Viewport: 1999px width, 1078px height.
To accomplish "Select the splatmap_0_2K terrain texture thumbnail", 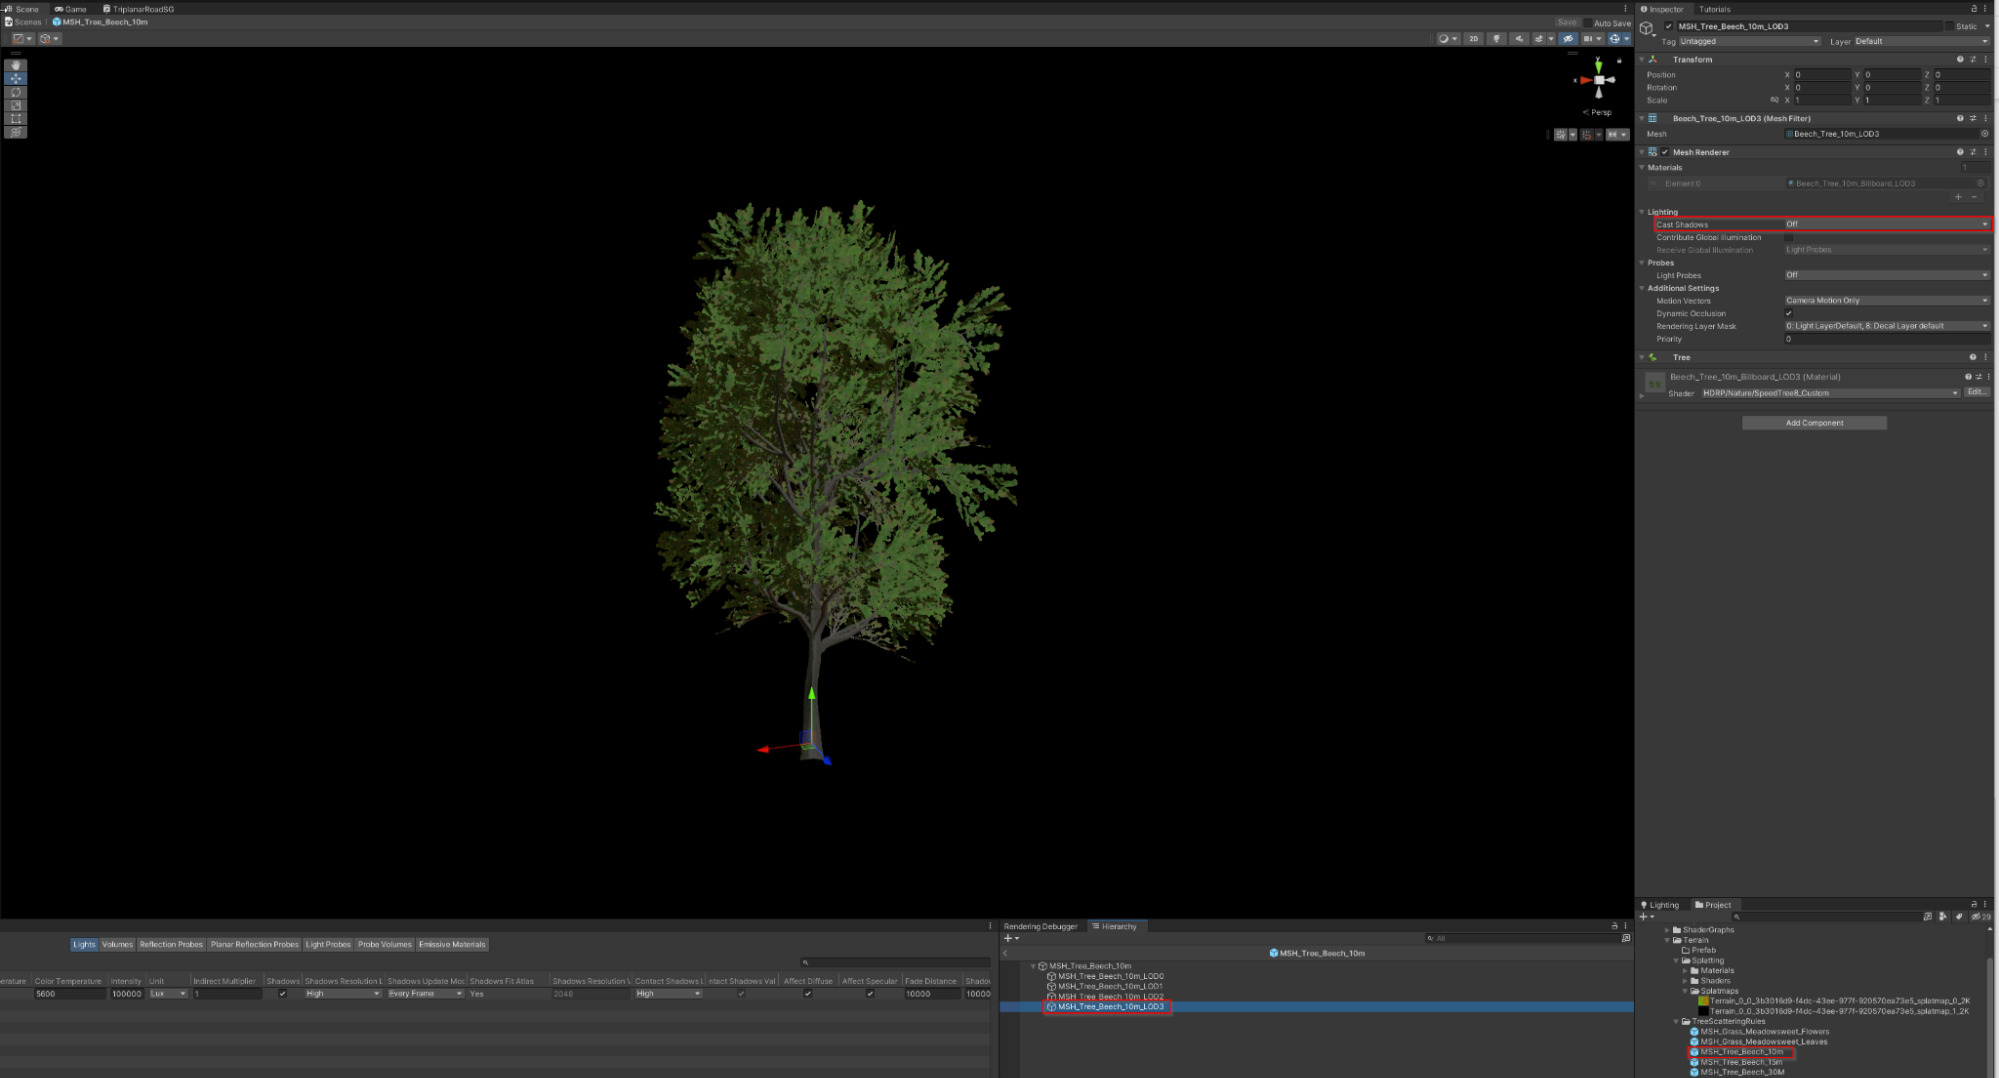I will pyautogui.click(x=1703, y=1000).
